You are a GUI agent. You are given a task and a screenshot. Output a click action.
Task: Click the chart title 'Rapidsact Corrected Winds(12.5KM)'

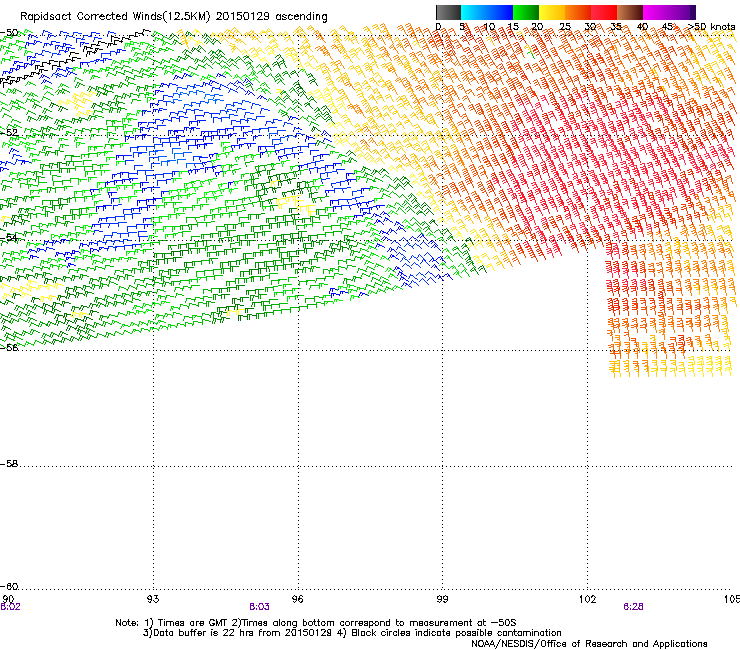pyautogui.click(x=115, y=17)
